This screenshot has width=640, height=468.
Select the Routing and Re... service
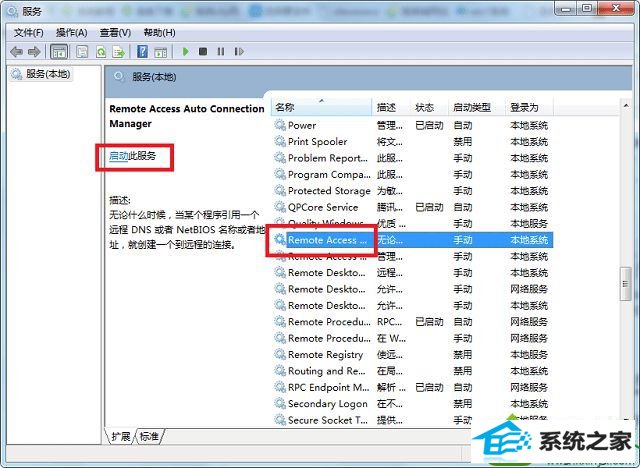(412, 371)
